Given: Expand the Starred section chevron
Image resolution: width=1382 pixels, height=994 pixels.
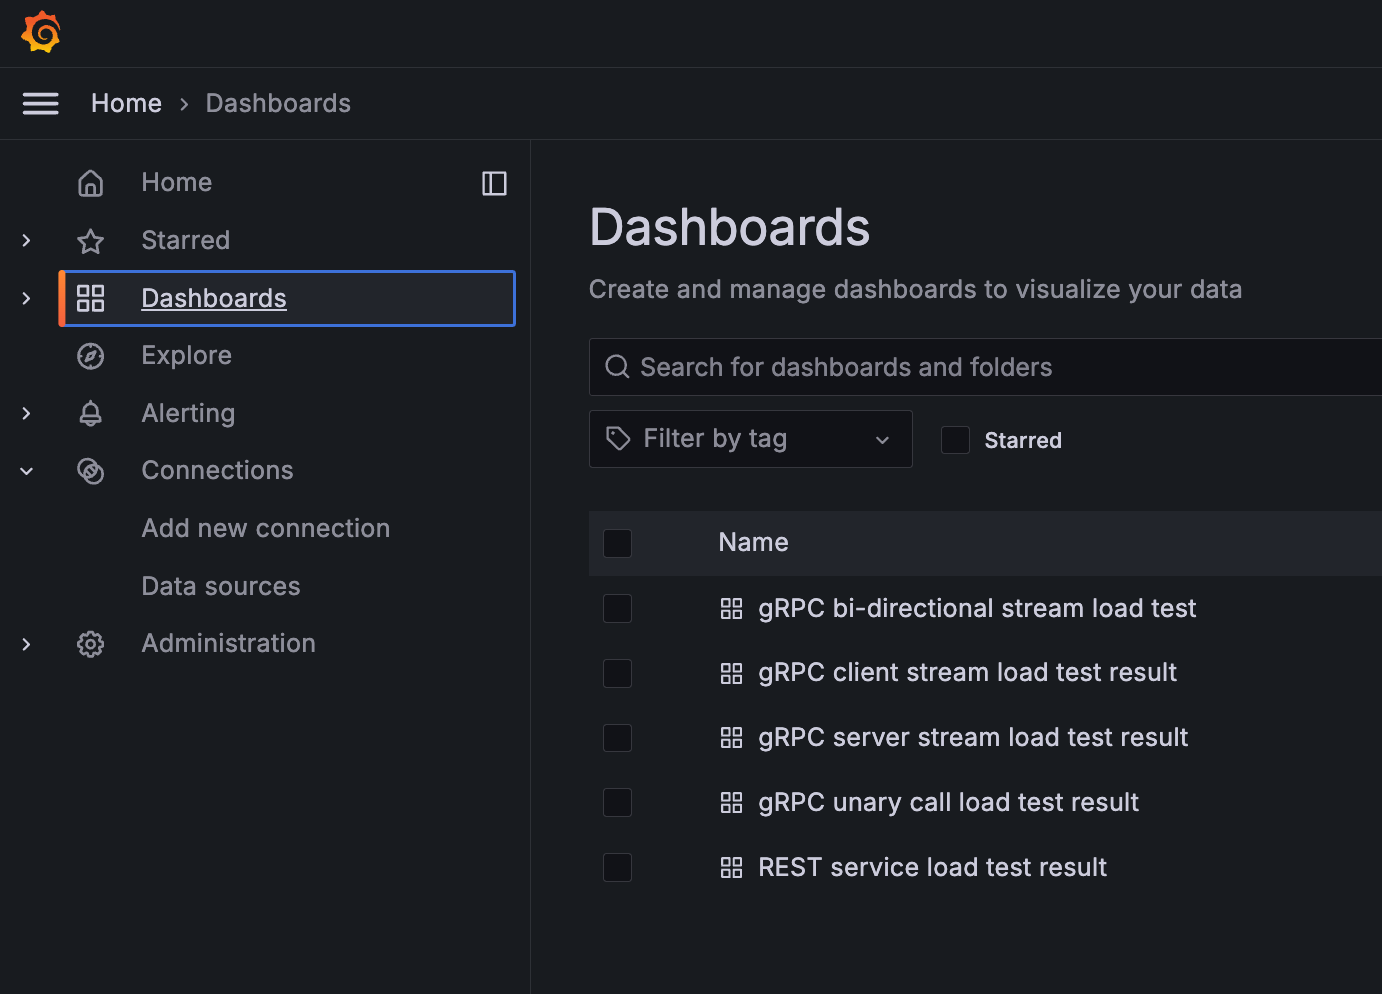Looking at the screenshot, I should (27, 241).
